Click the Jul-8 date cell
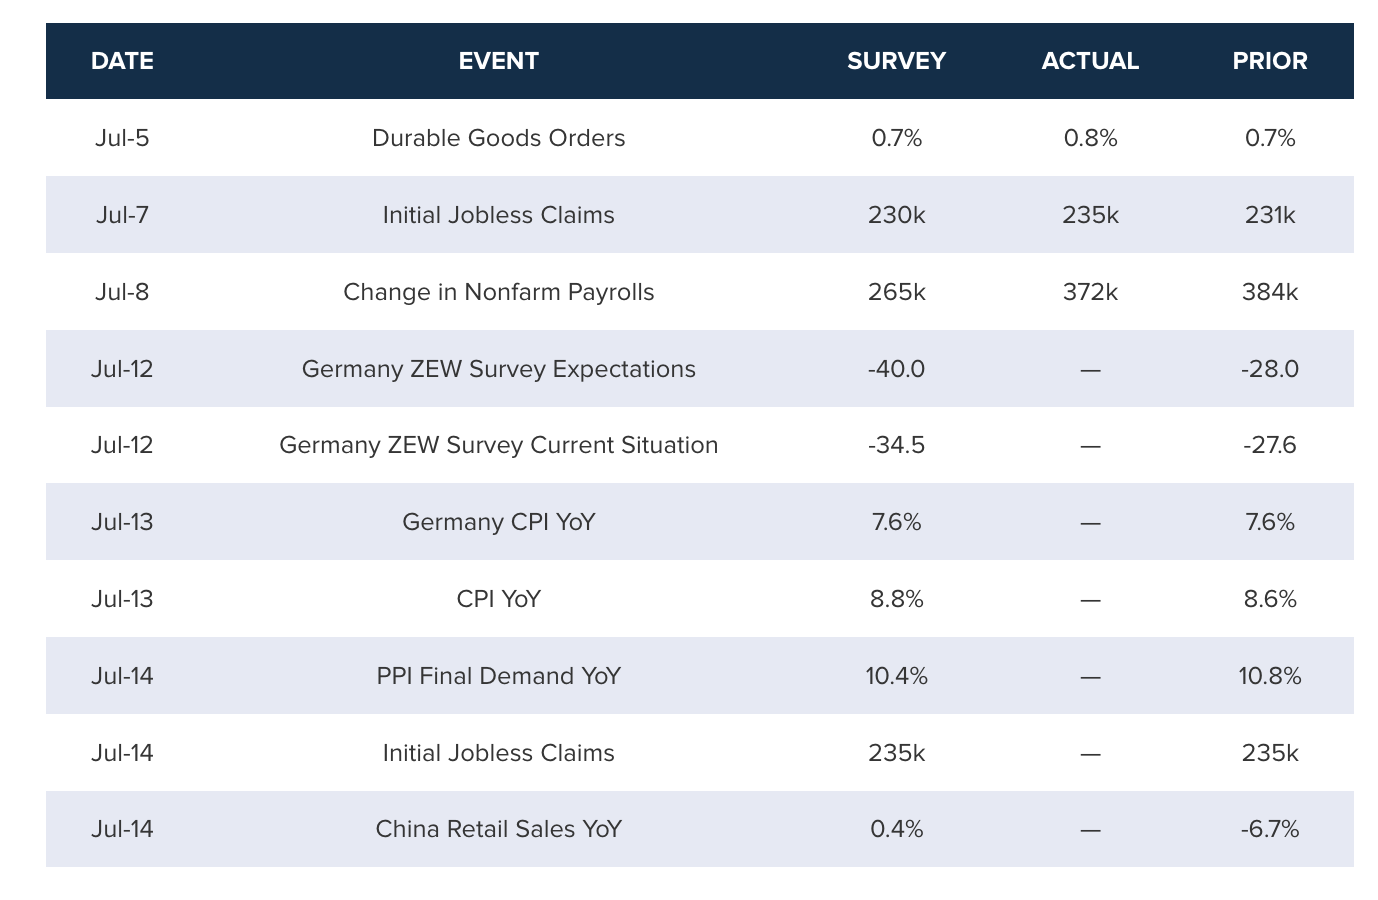The height and width of the screenshot is (900, 1378). pyautogui.click(x=122, y=292)
